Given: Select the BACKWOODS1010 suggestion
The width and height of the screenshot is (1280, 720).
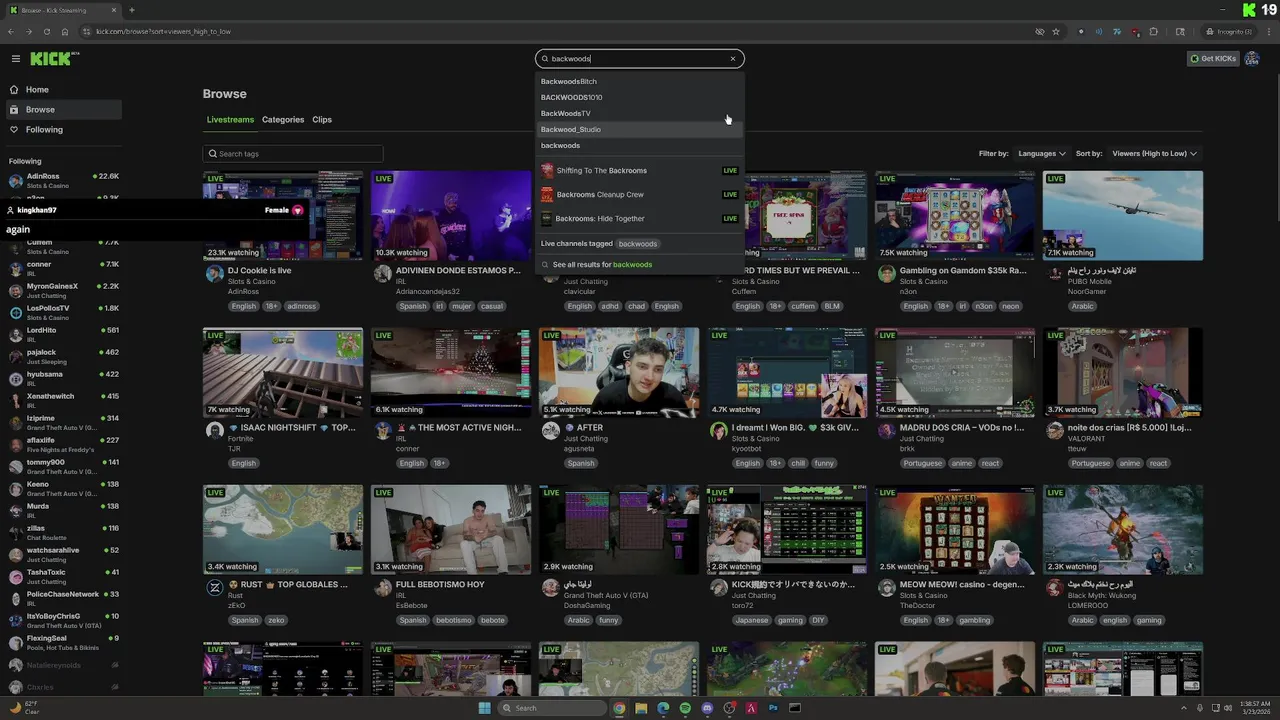Looking at the screenshot, I should point(640,98).
